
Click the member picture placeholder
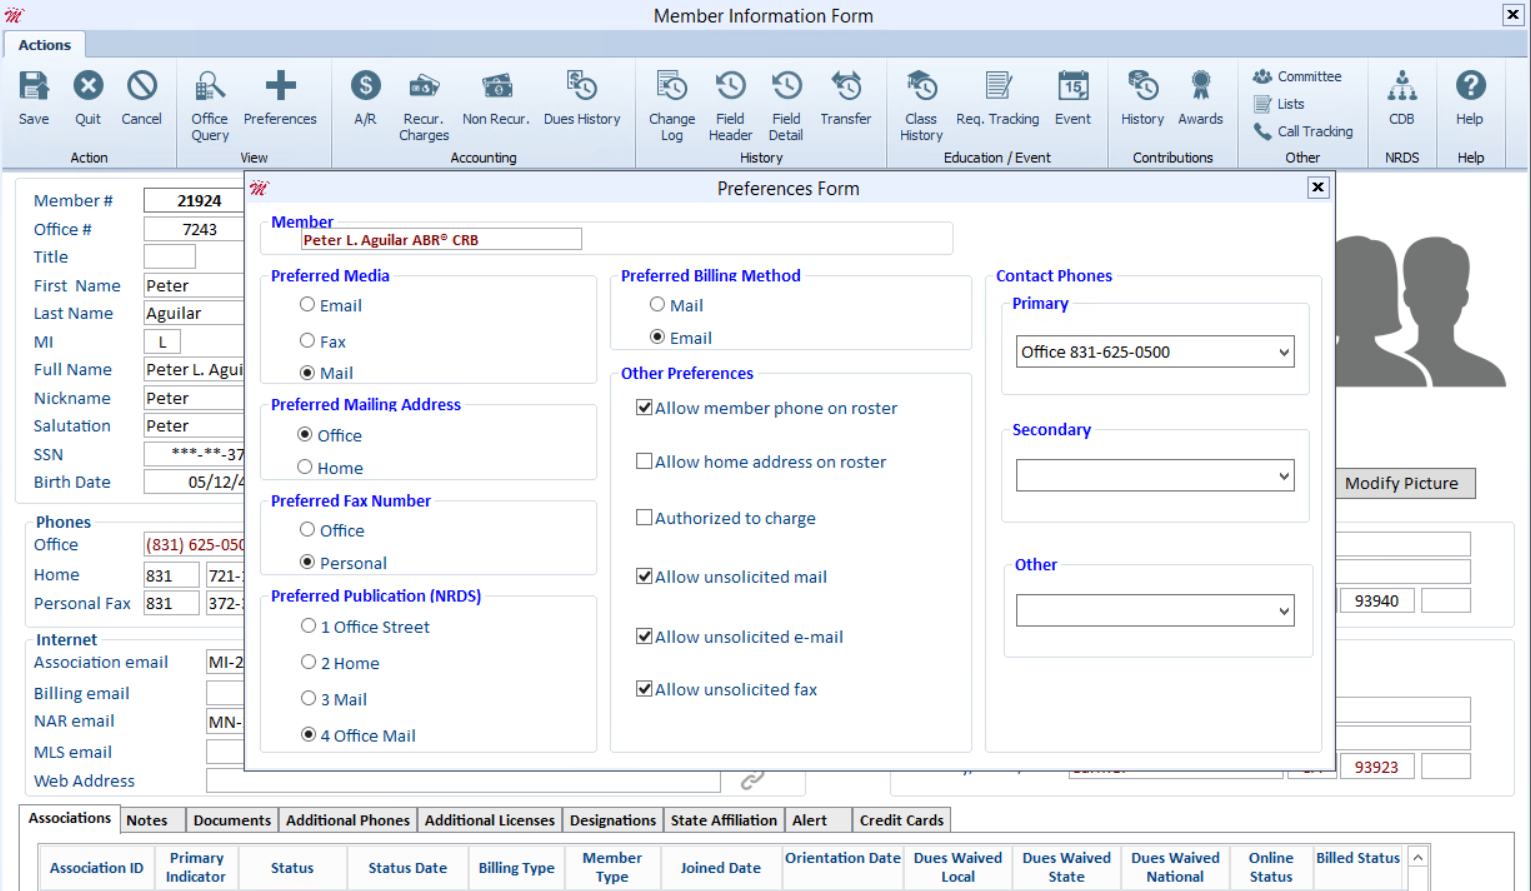click(x=1420, y=310)
